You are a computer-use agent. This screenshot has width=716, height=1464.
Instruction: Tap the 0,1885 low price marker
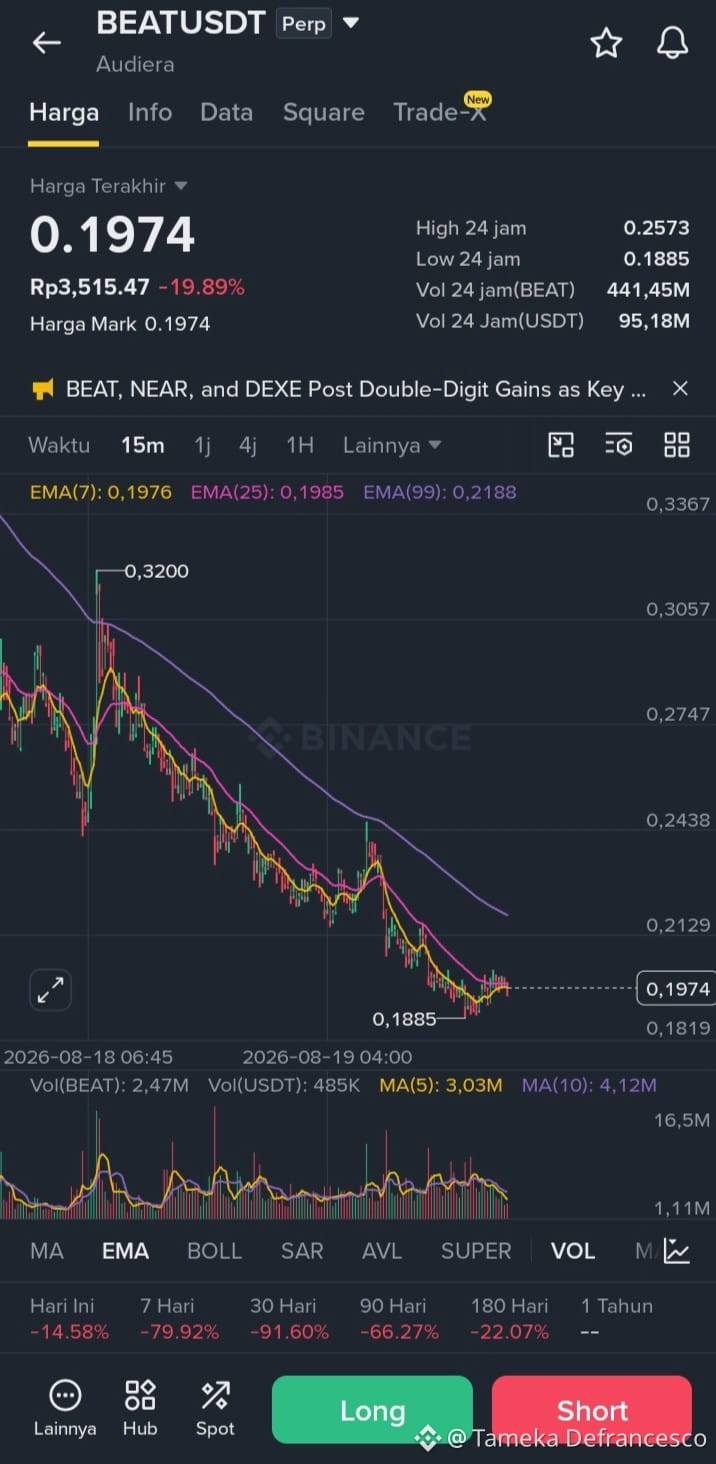[405, 1019]
